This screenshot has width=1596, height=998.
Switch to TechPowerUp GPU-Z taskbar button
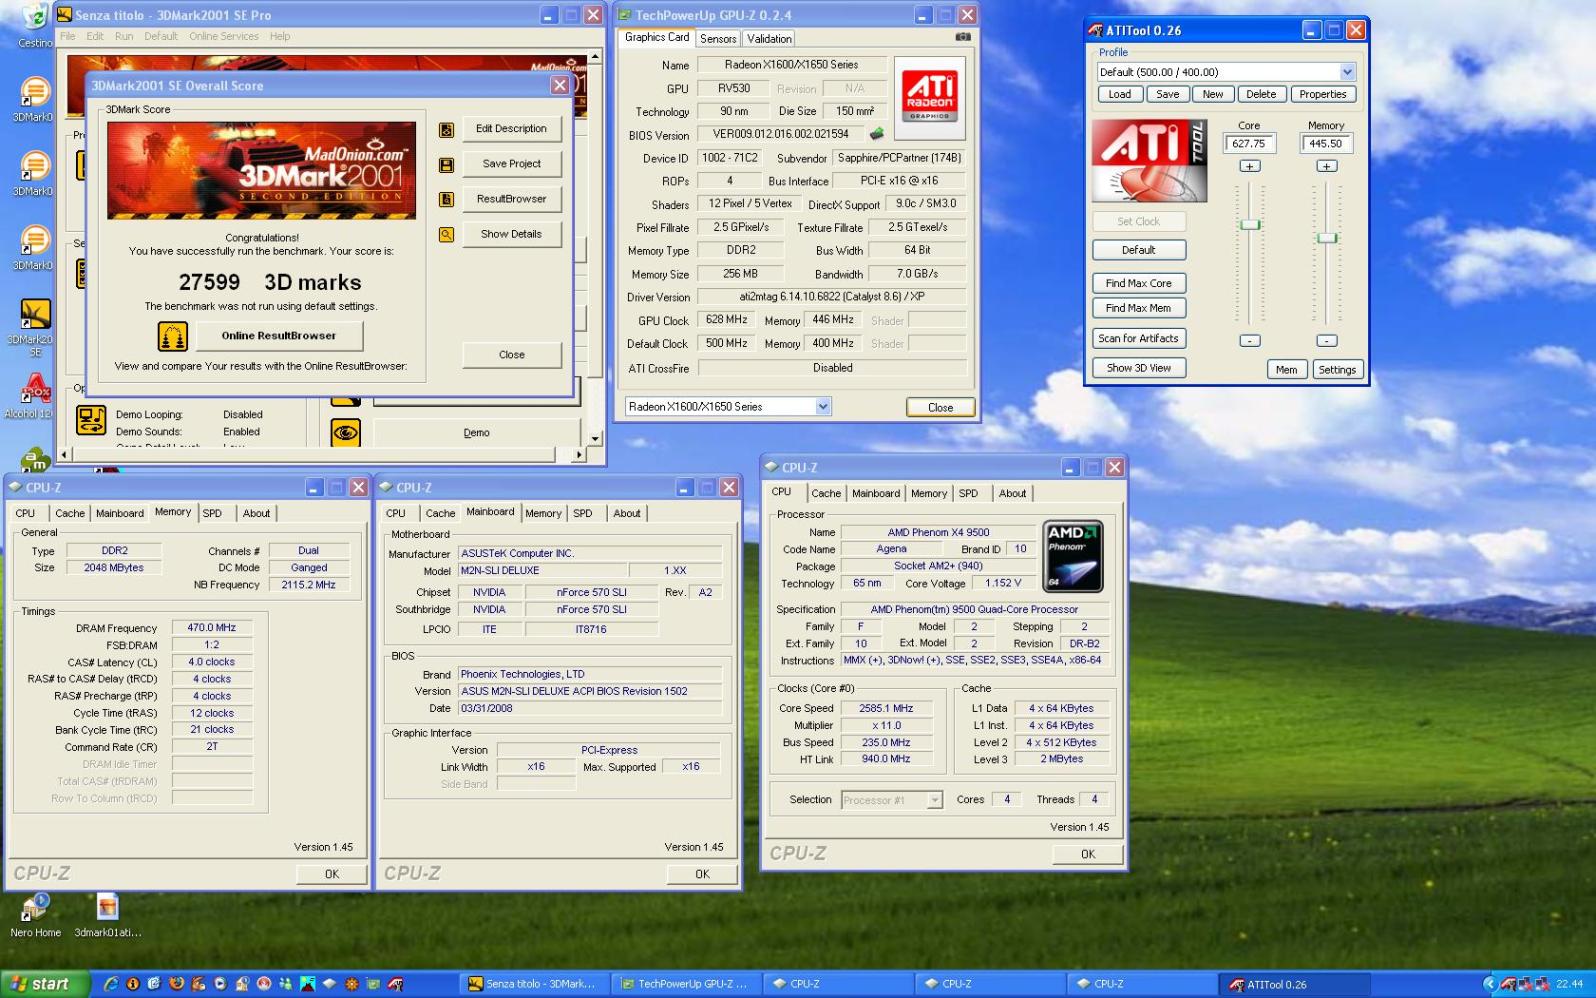(x=686, y=984)
